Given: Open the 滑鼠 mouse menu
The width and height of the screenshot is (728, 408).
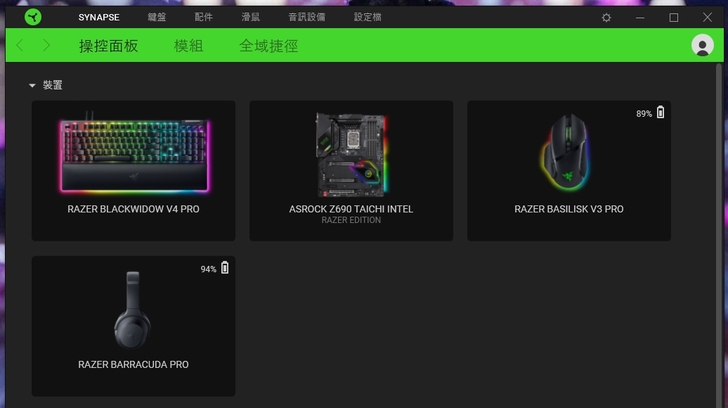Looking at the screenshot, I should (250, 18).
